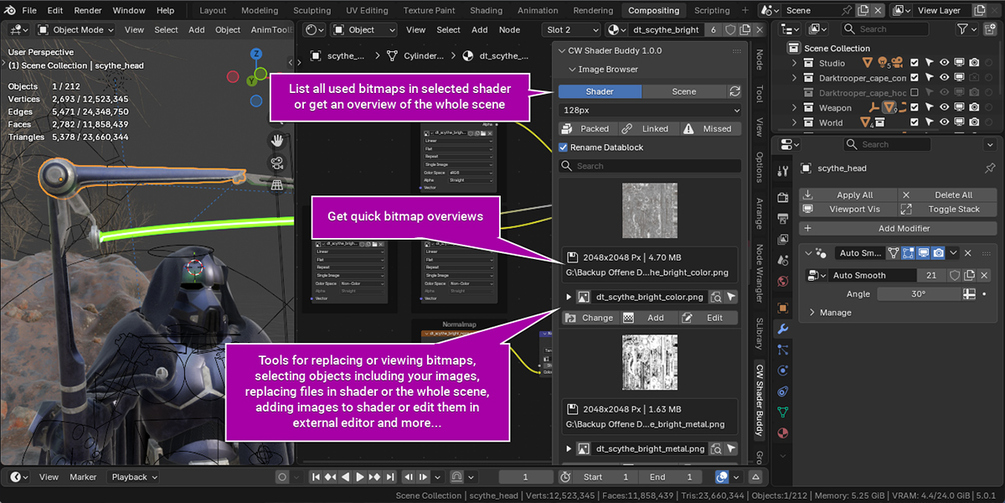Play the animation in reverse

point(345,477)
